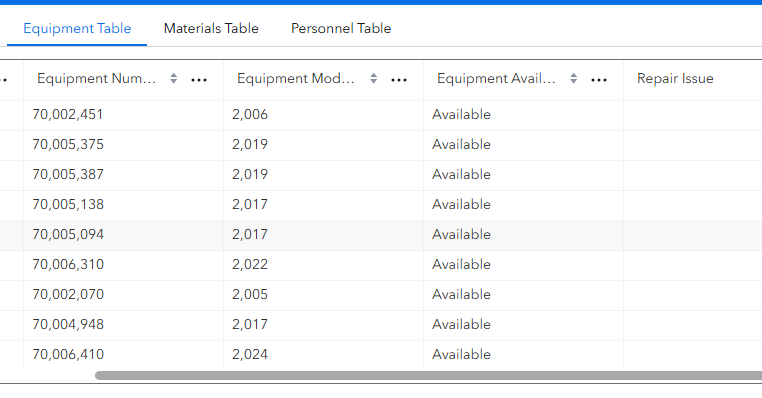Click the Equipment Avail… column header text
This screenshot has width=762, height=398.
[x=496, y=79]
